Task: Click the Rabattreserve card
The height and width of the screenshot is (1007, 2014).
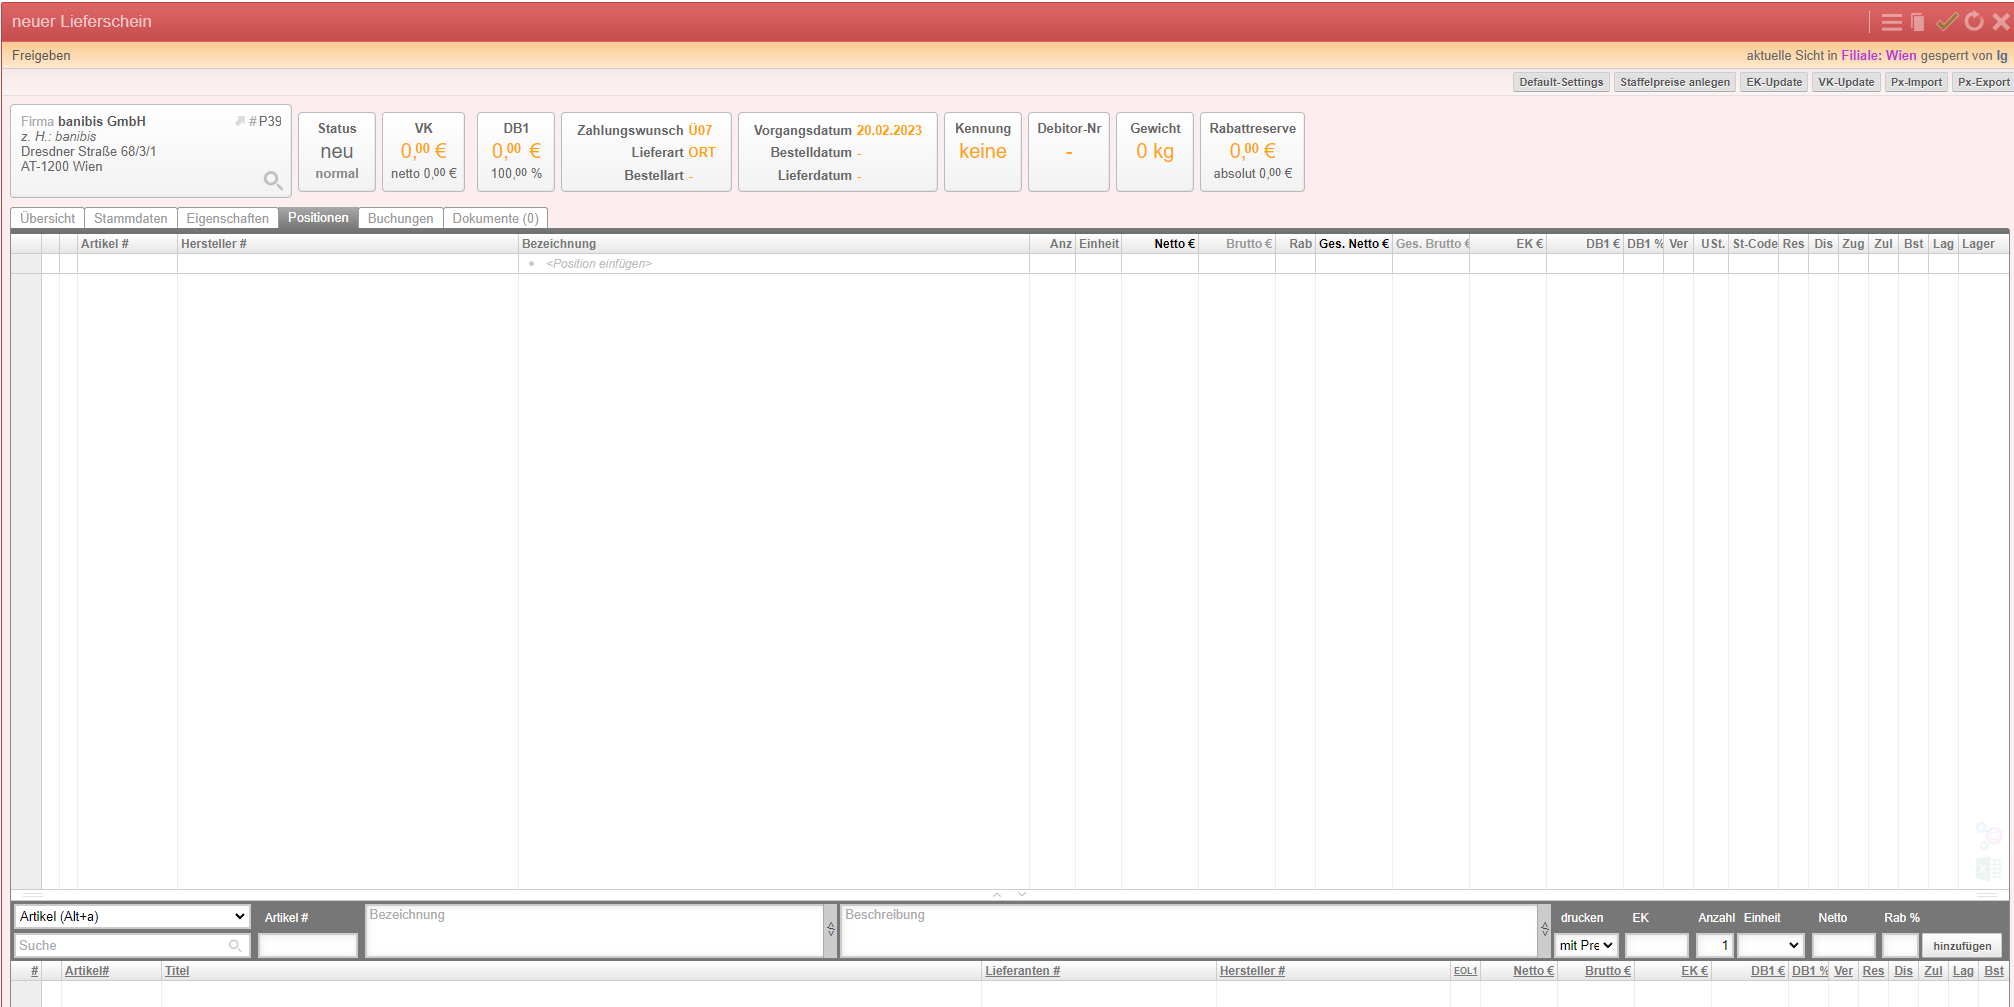Action: (1252, 151)
